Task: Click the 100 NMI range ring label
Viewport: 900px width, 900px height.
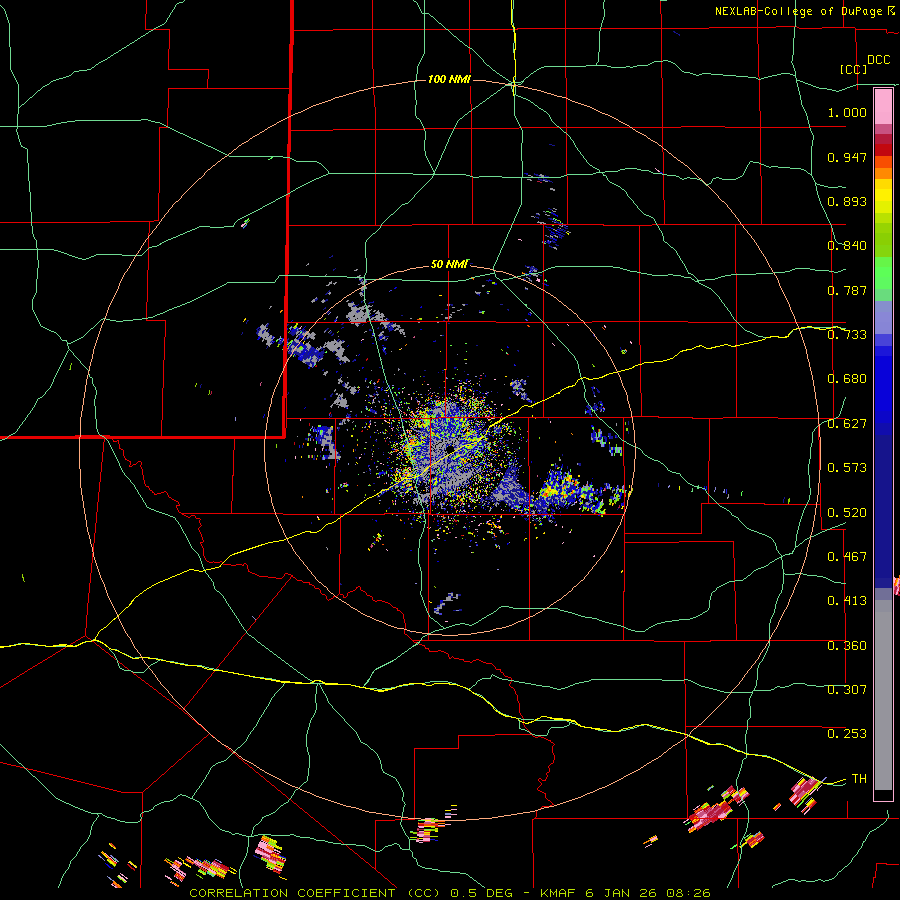Action: click(449, 79)
